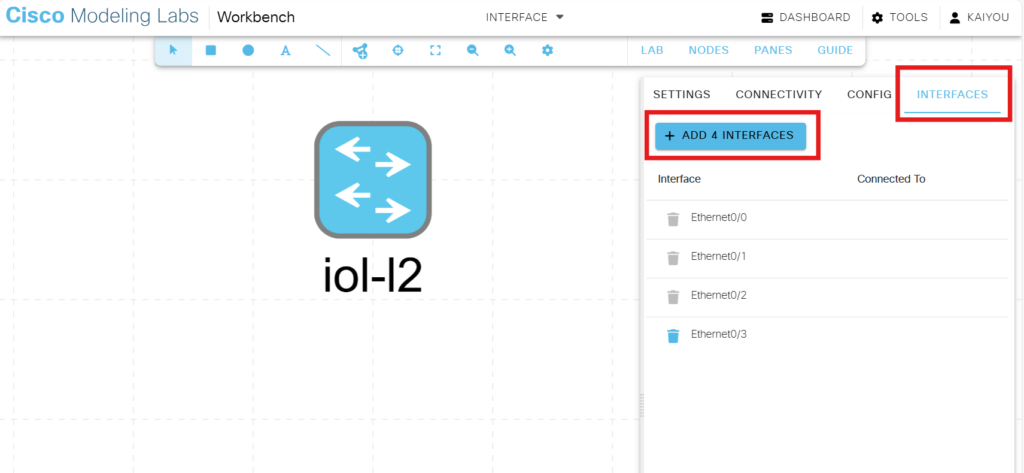Image resolution: width=1024 pixels, height=473 pixels.
Task: Click the fit-to-screen icon
Action: point(436,50)
